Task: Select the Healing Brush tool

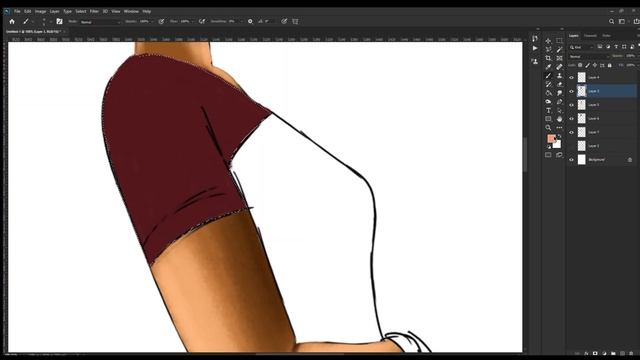Action: pyautogui.click(x=559, y=67)
